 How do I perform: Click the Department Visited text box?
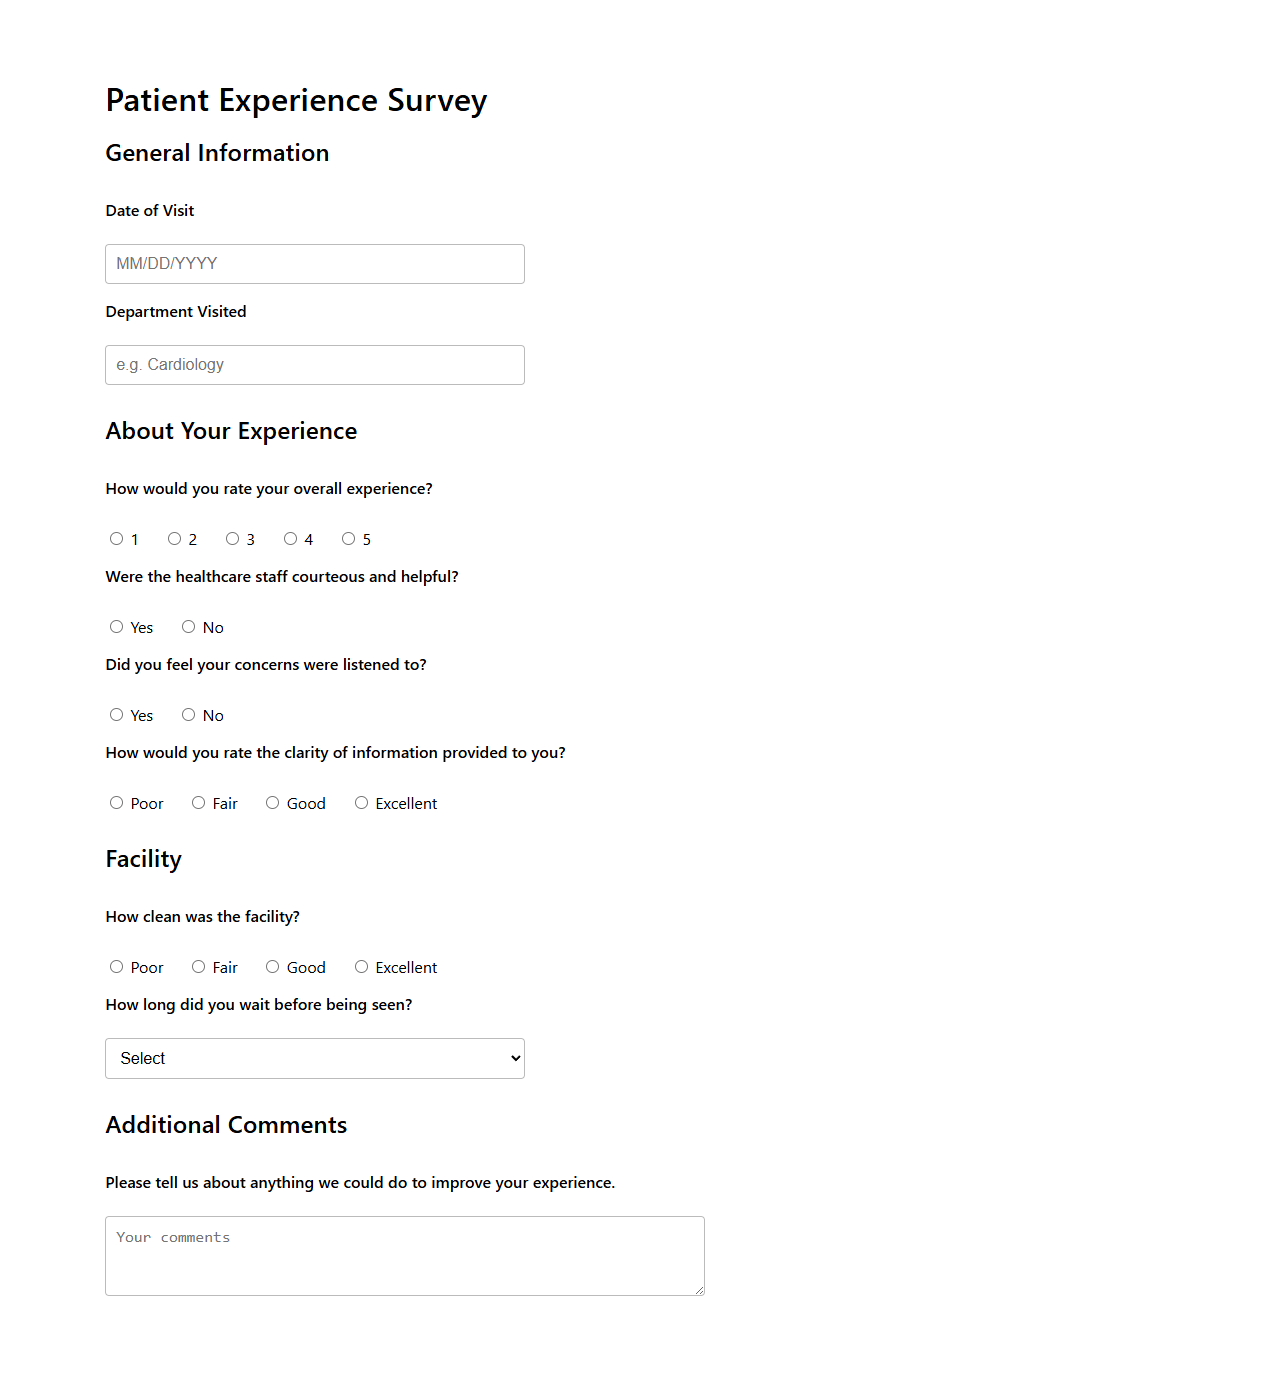pos(314,364)
